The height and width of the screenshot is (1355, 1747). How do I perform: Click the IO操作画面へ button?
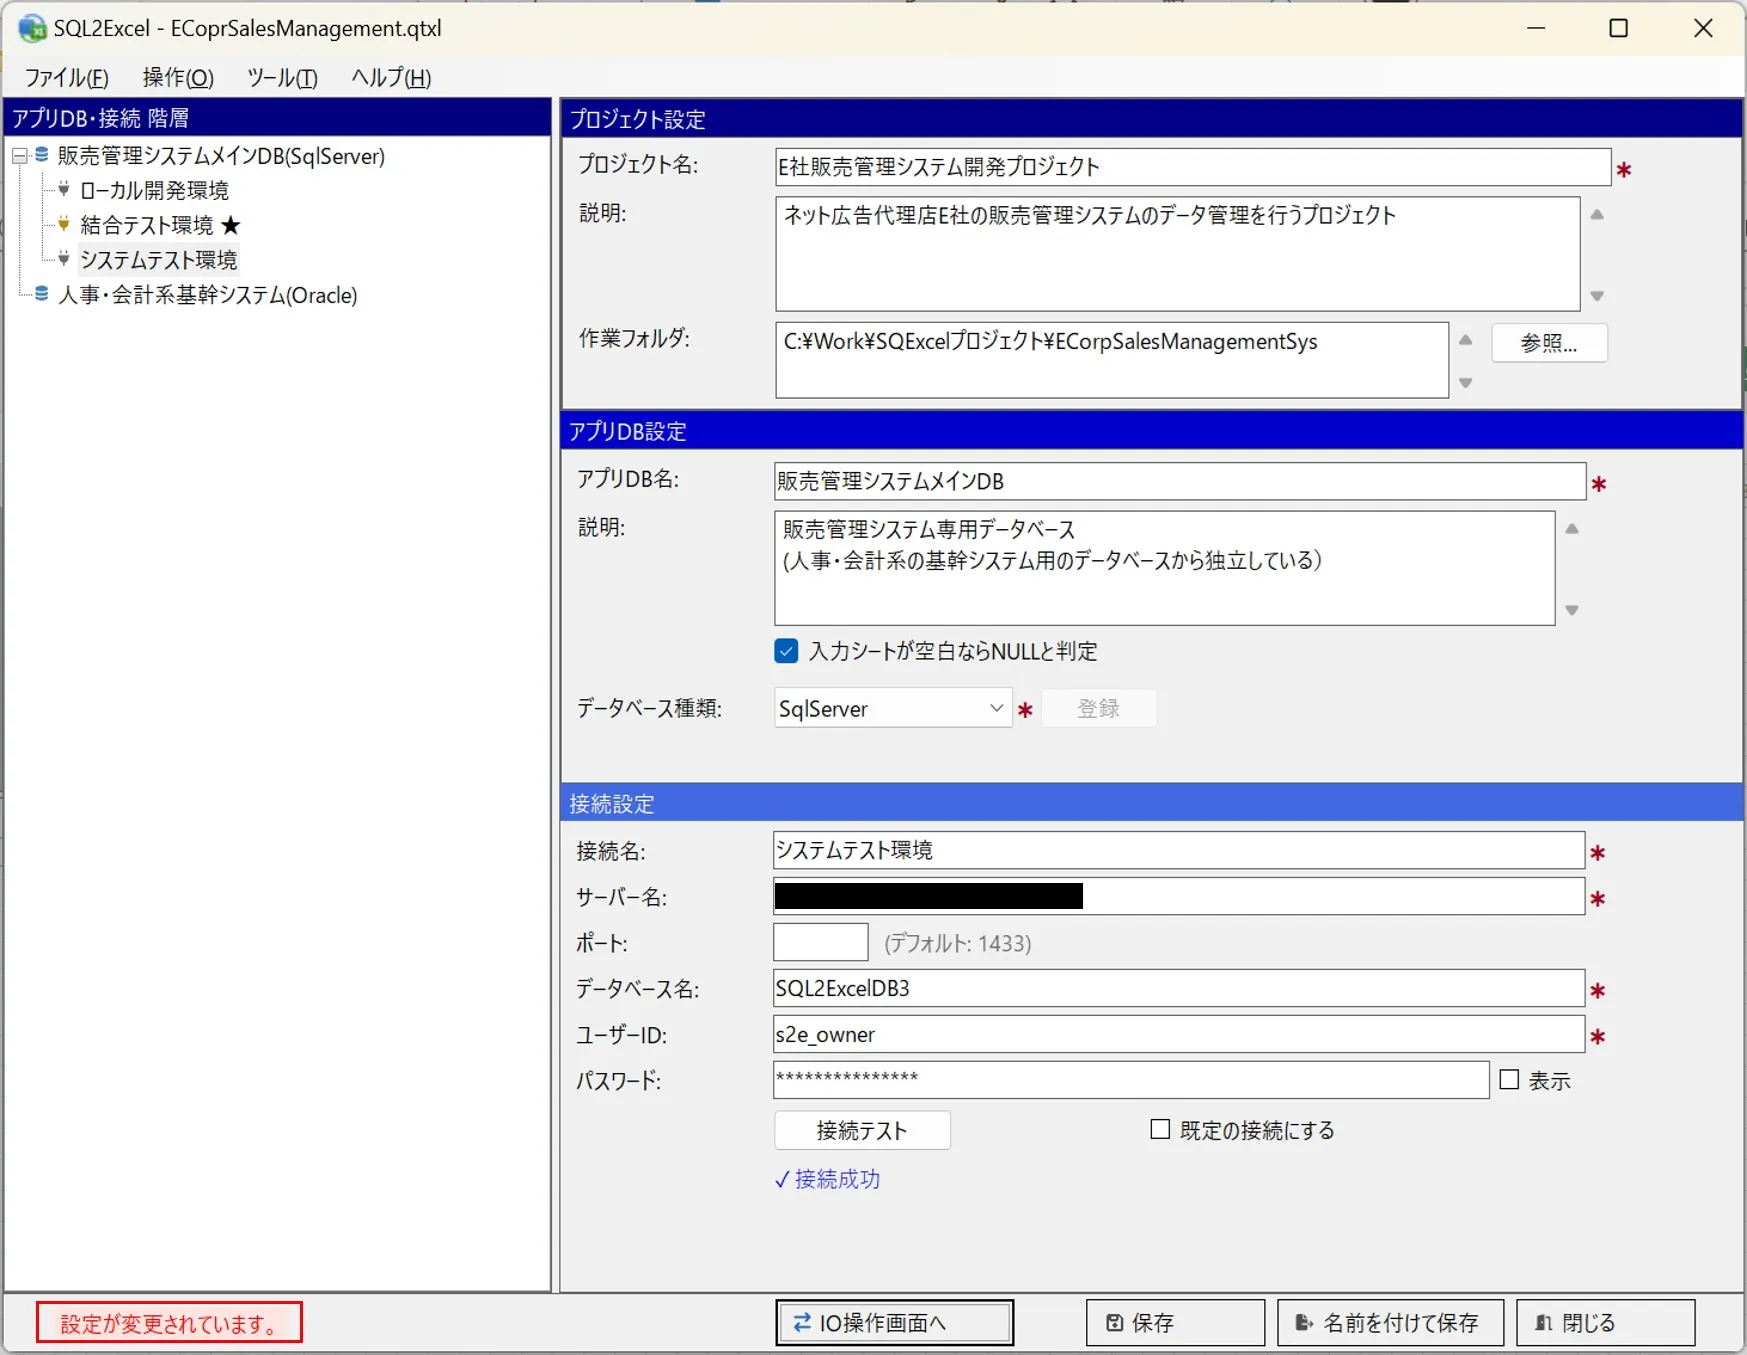click(894, 1323)
